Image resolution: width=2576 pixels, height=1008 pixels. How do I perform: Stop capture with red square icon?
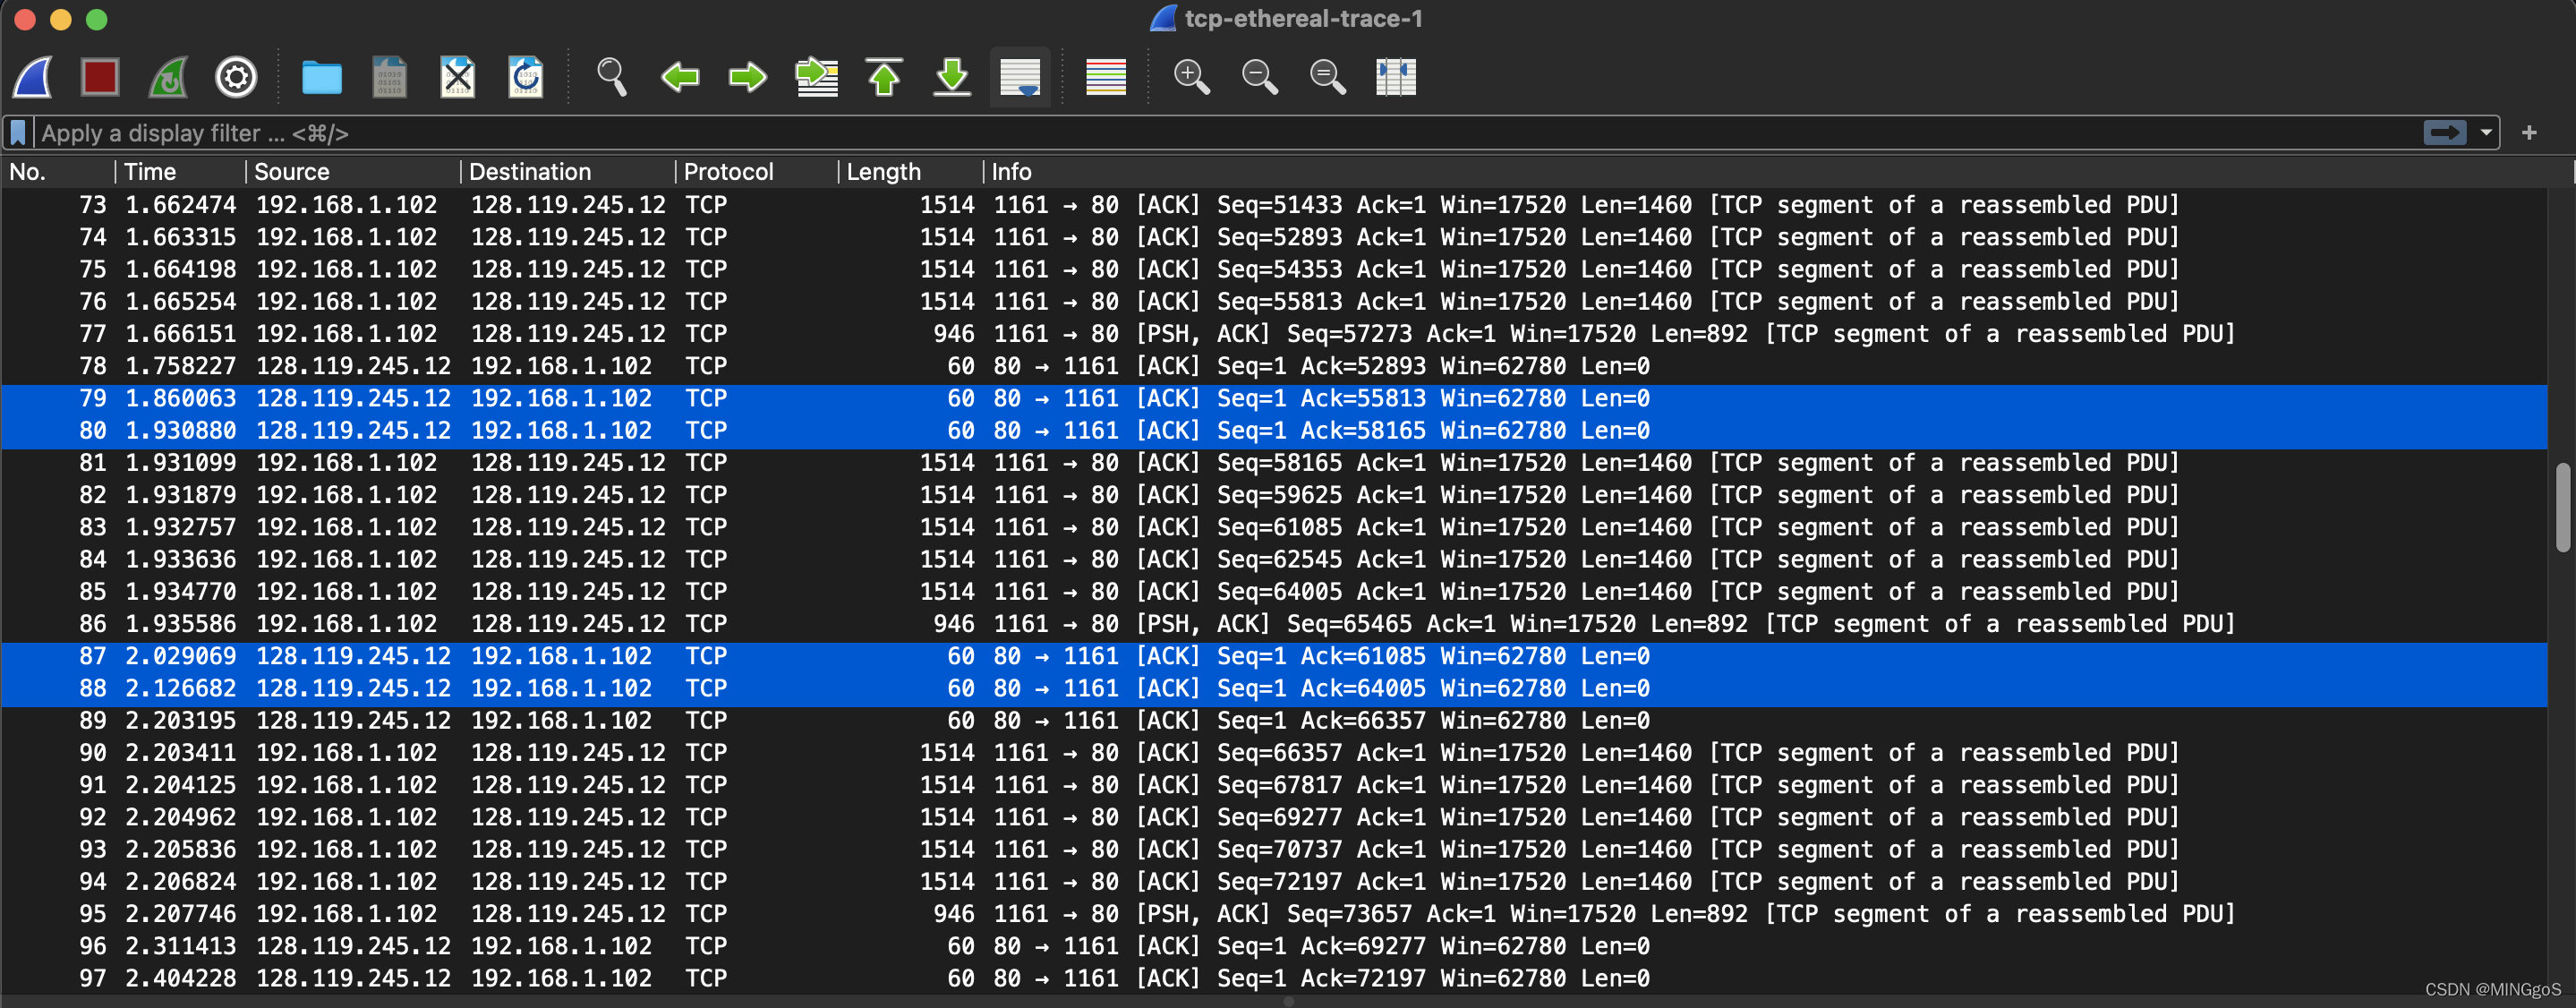coord(100,77)
